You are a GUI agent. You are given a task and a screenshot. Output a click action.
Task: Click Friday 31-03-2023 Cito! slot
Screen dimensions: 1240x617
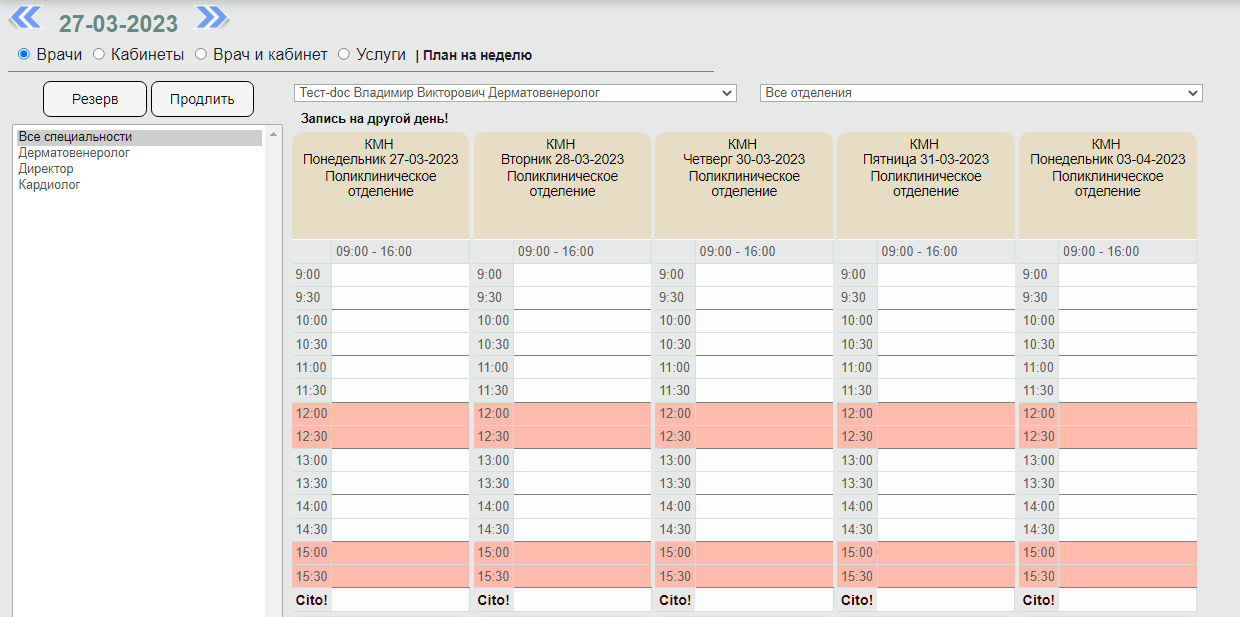(945, 600)
